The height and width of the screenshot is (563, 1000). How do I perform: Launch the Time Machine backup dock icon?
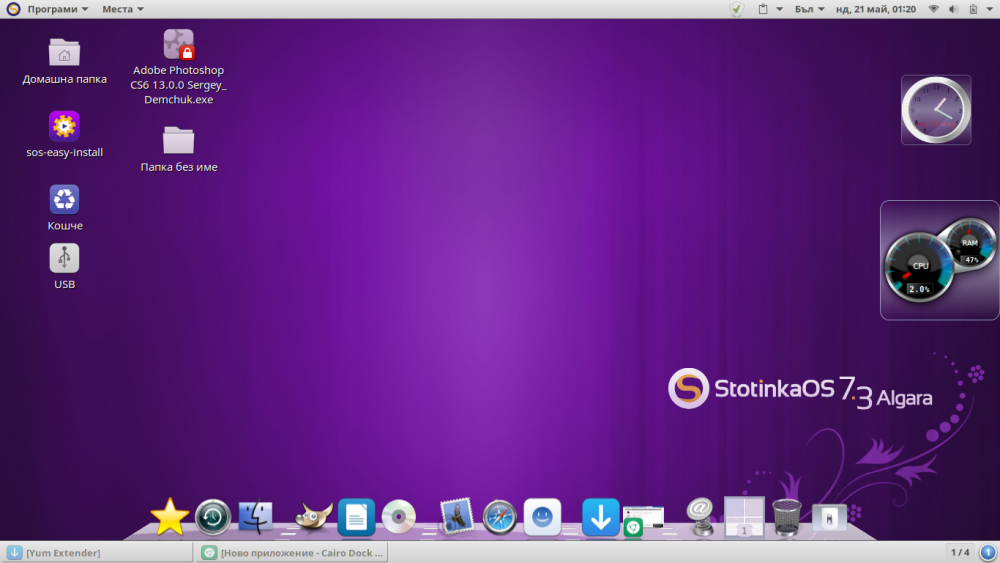click(x=213, y=517)
